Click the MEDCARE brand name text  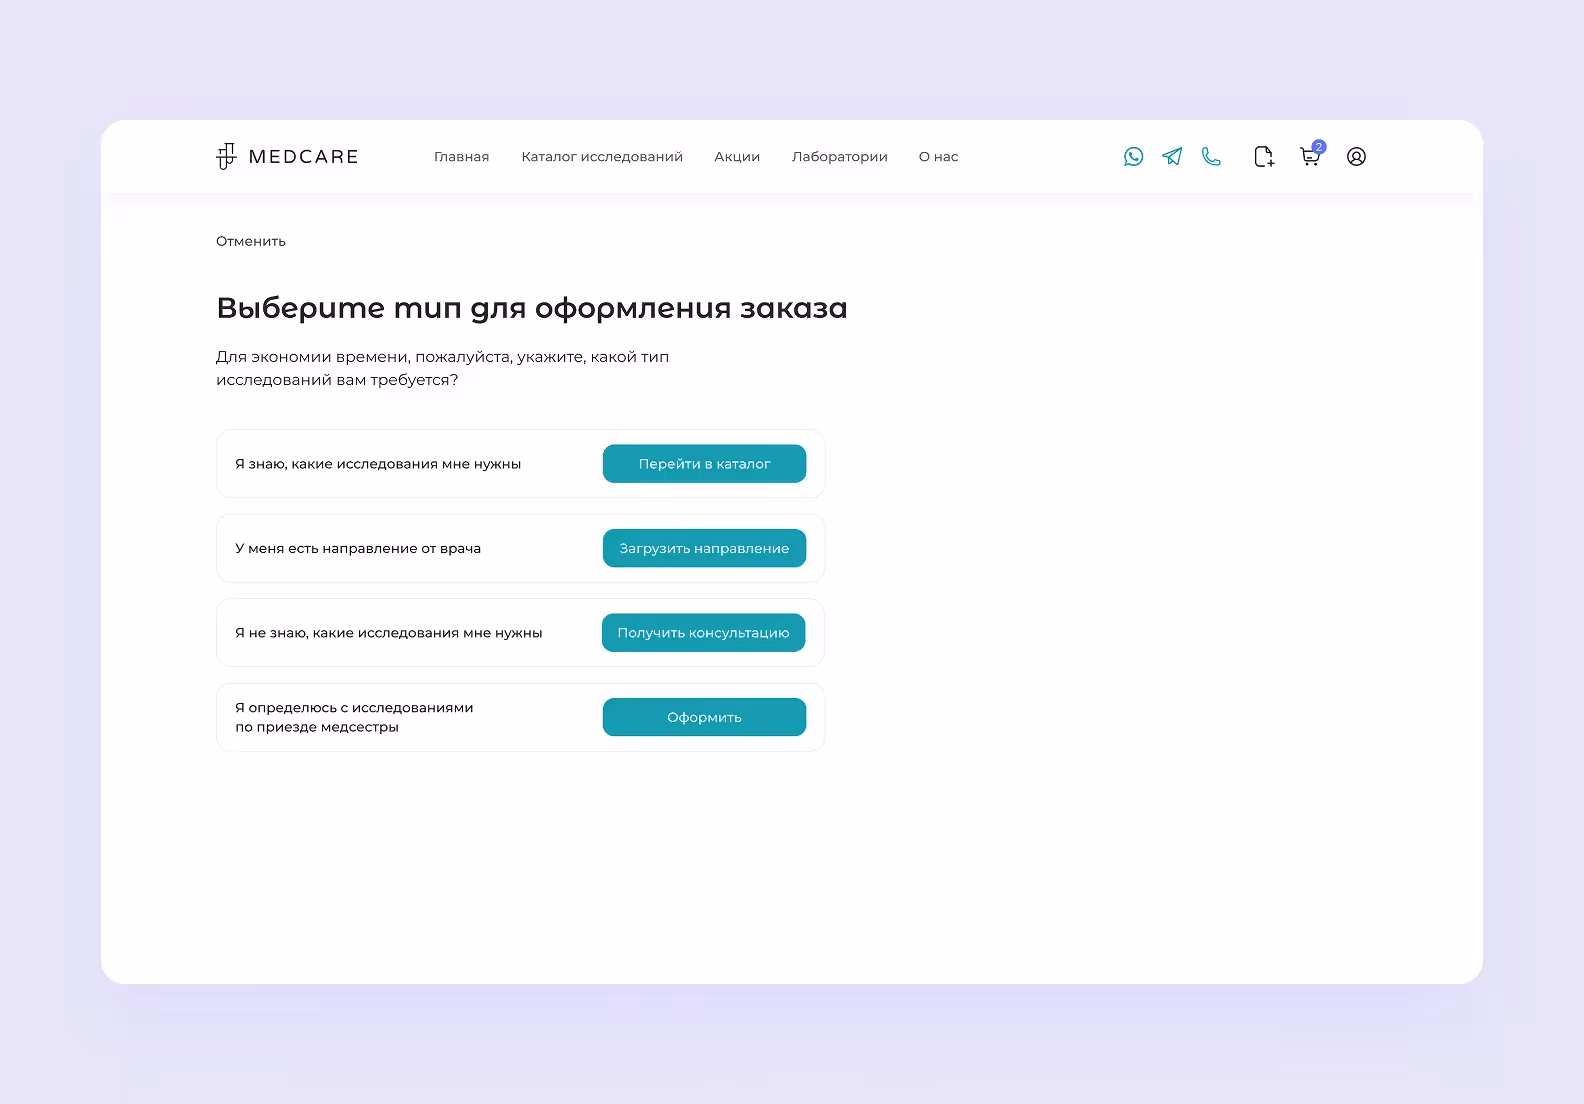point(303,157)
